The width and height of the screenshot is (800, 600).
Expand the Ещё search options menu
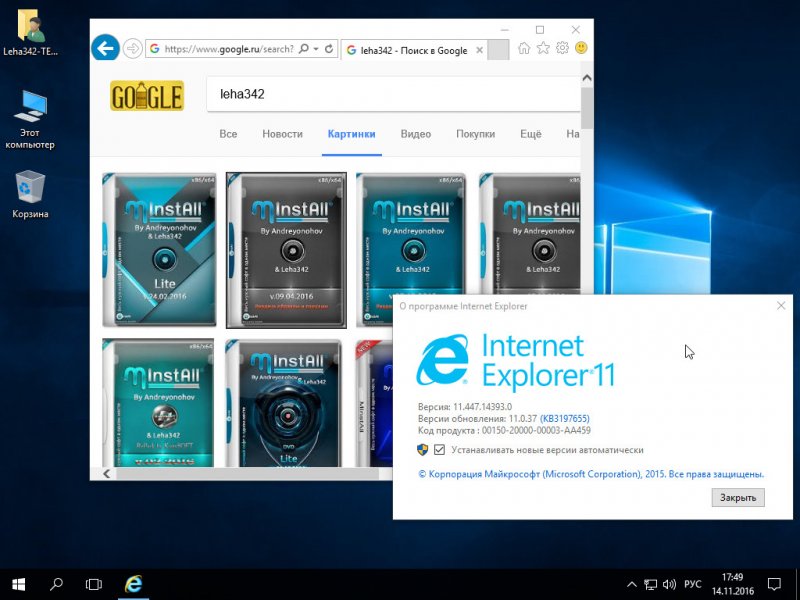[x=531, y=134]
